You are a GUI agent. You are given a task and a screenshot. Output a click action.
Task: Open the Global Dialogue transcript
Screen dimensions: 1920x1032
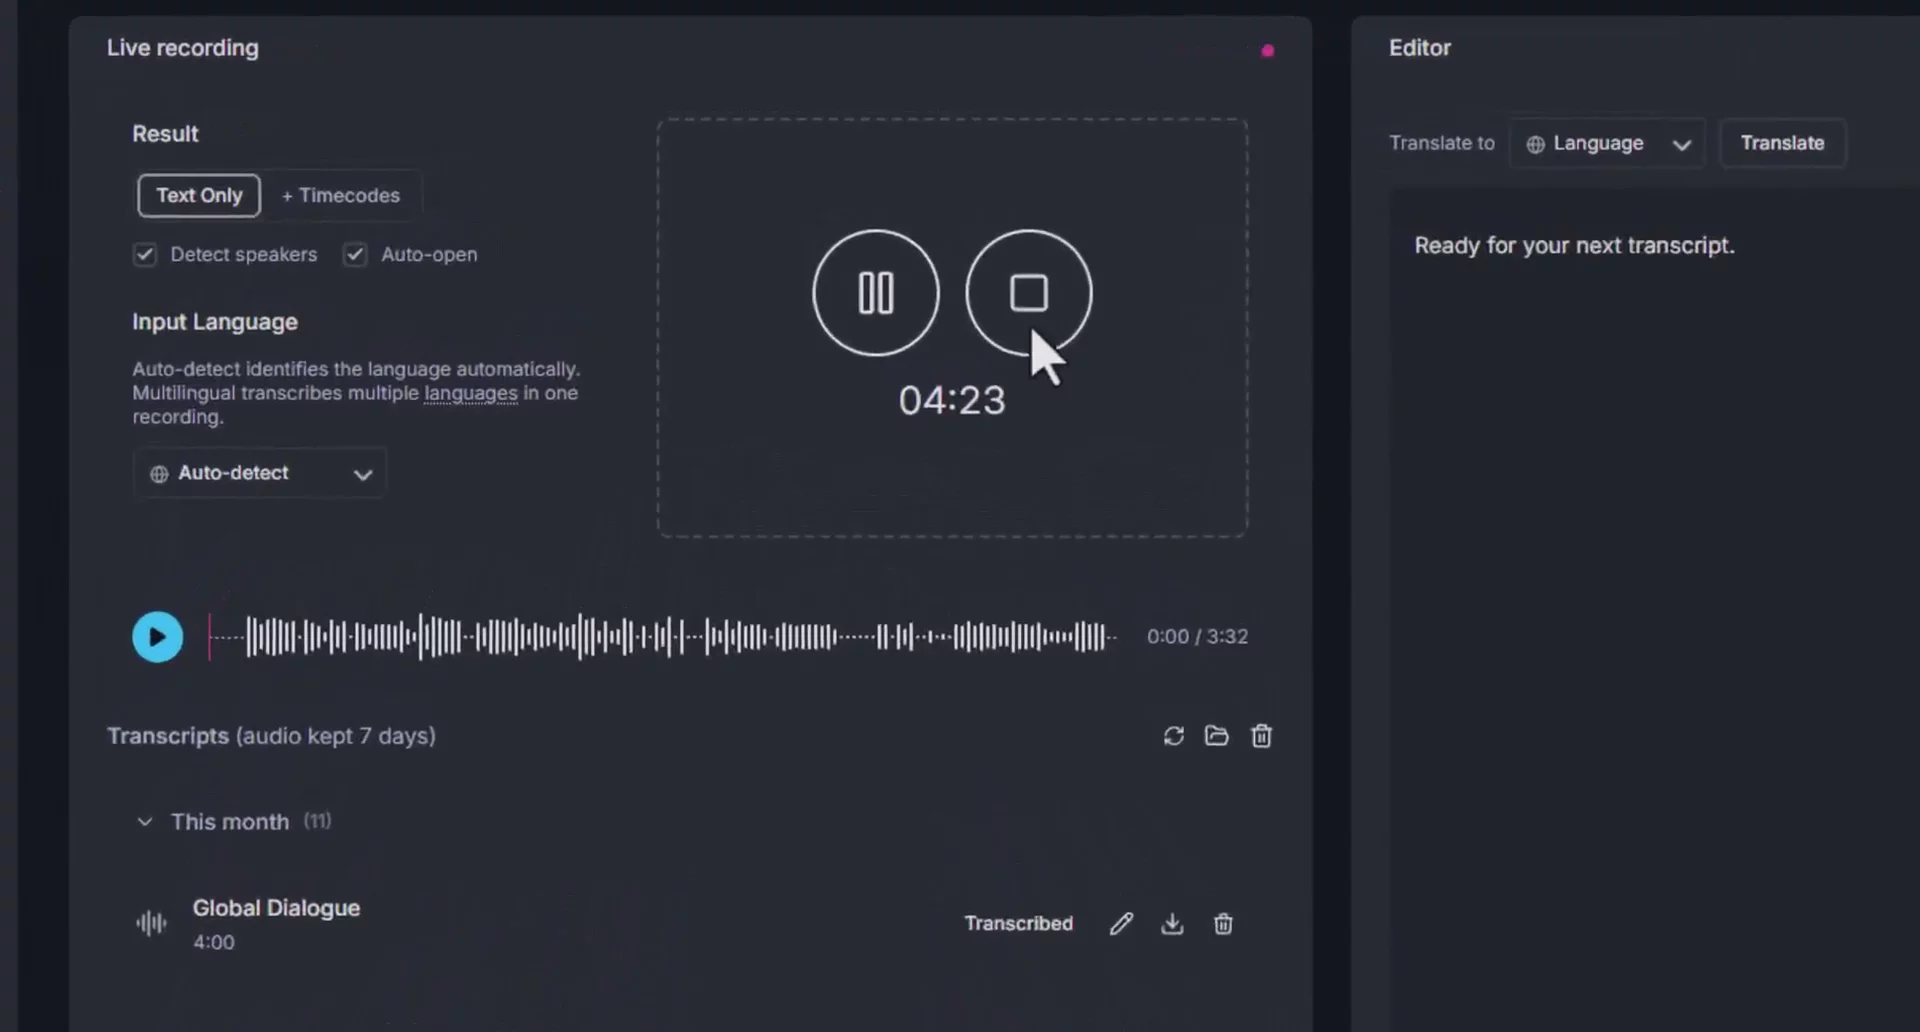click(x=276, y=908)
